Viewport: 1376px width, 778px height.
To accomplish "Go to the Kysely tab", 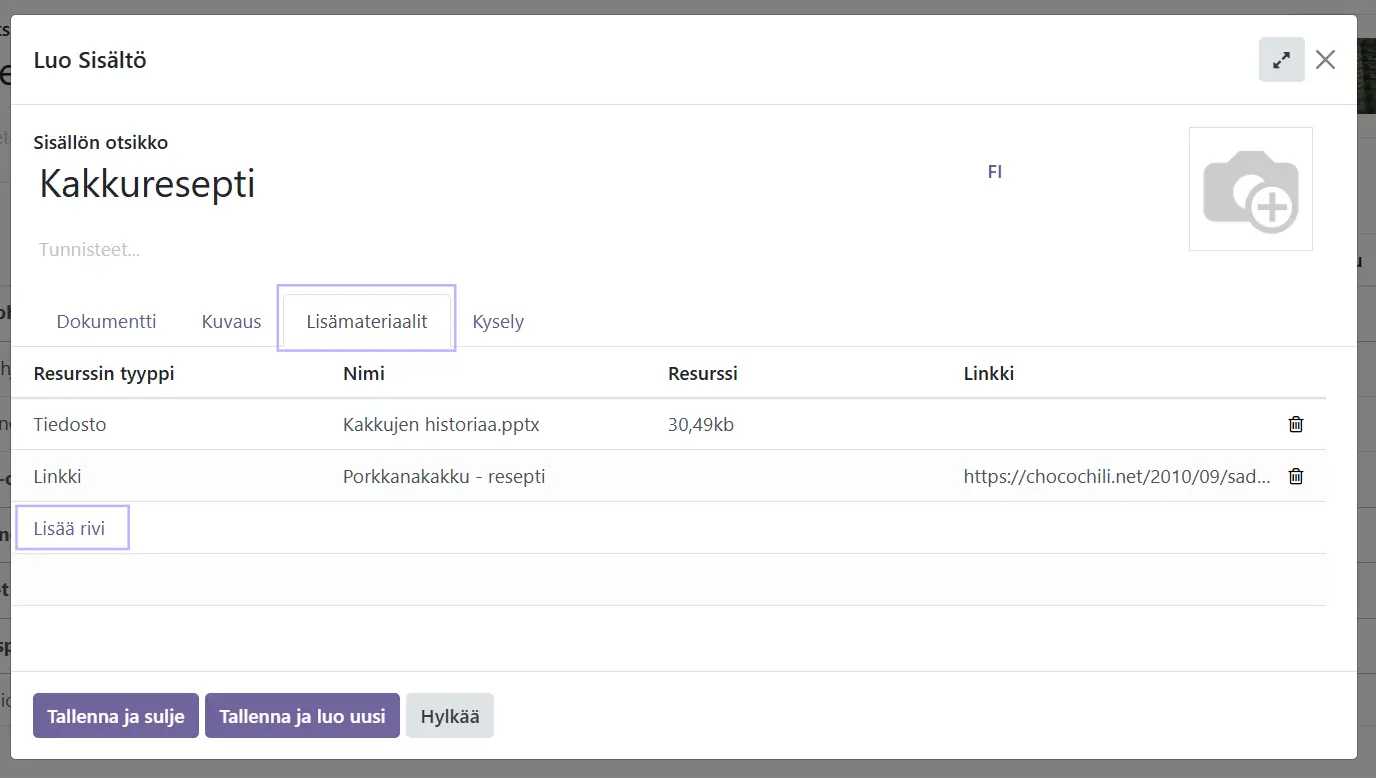I will click(x=498, y=322).
